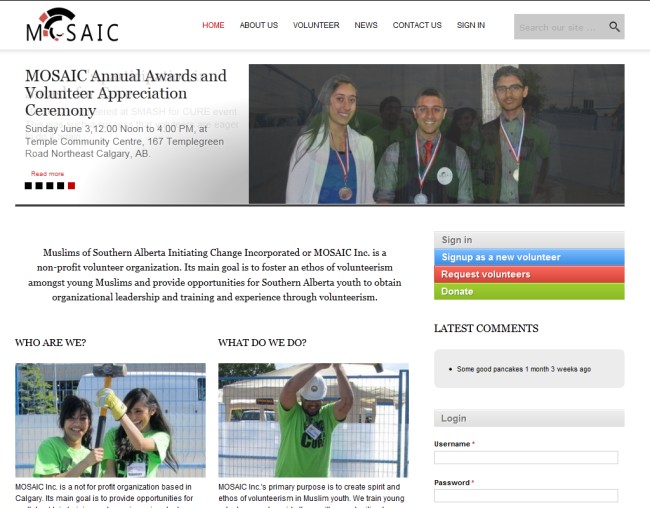650x508 pixels.
Task: Click the Username input field
Action: pos(526,457)
